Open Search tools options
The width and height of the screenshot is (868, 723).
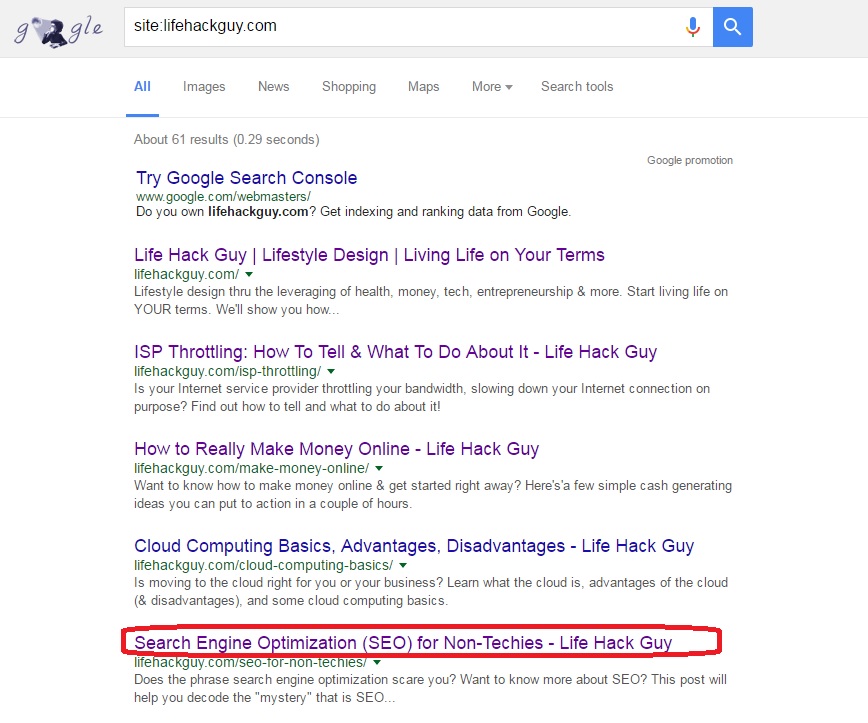pyautogui.click(x=577, y=86)
